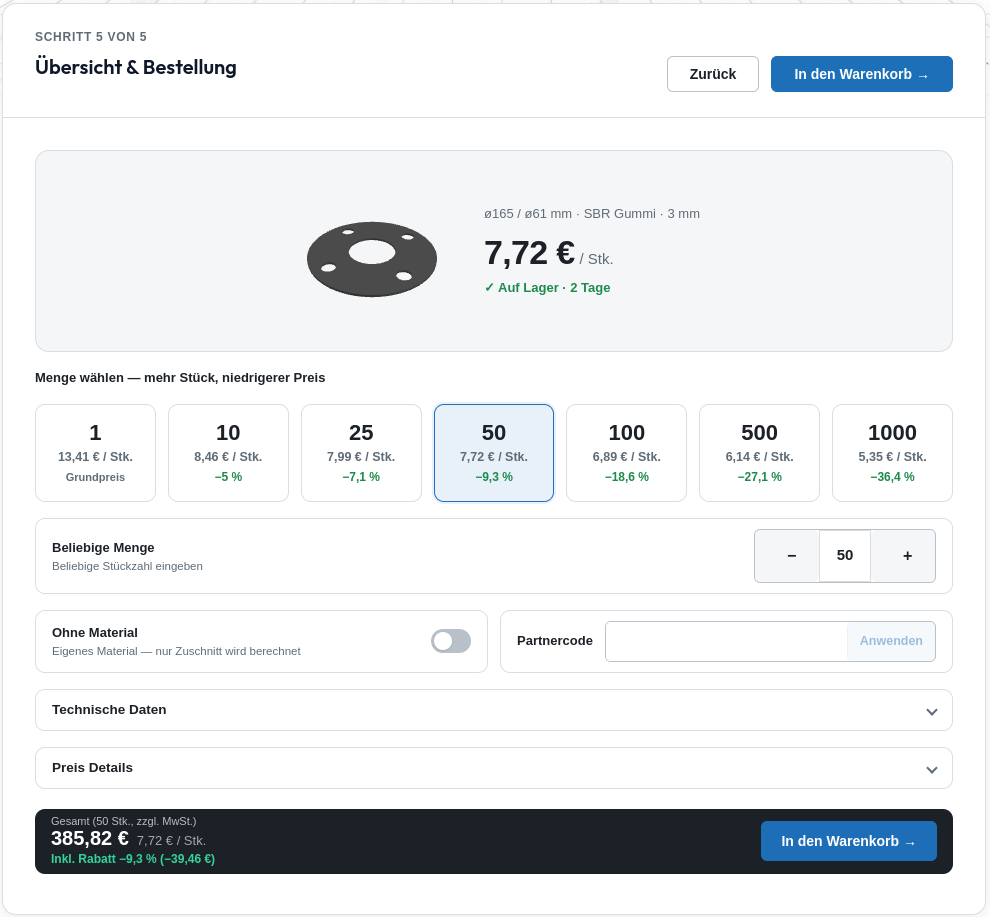The image size is (990, 917).
Task: Click the Übersicht & Bestellung heading
Action: click(136, 67)
